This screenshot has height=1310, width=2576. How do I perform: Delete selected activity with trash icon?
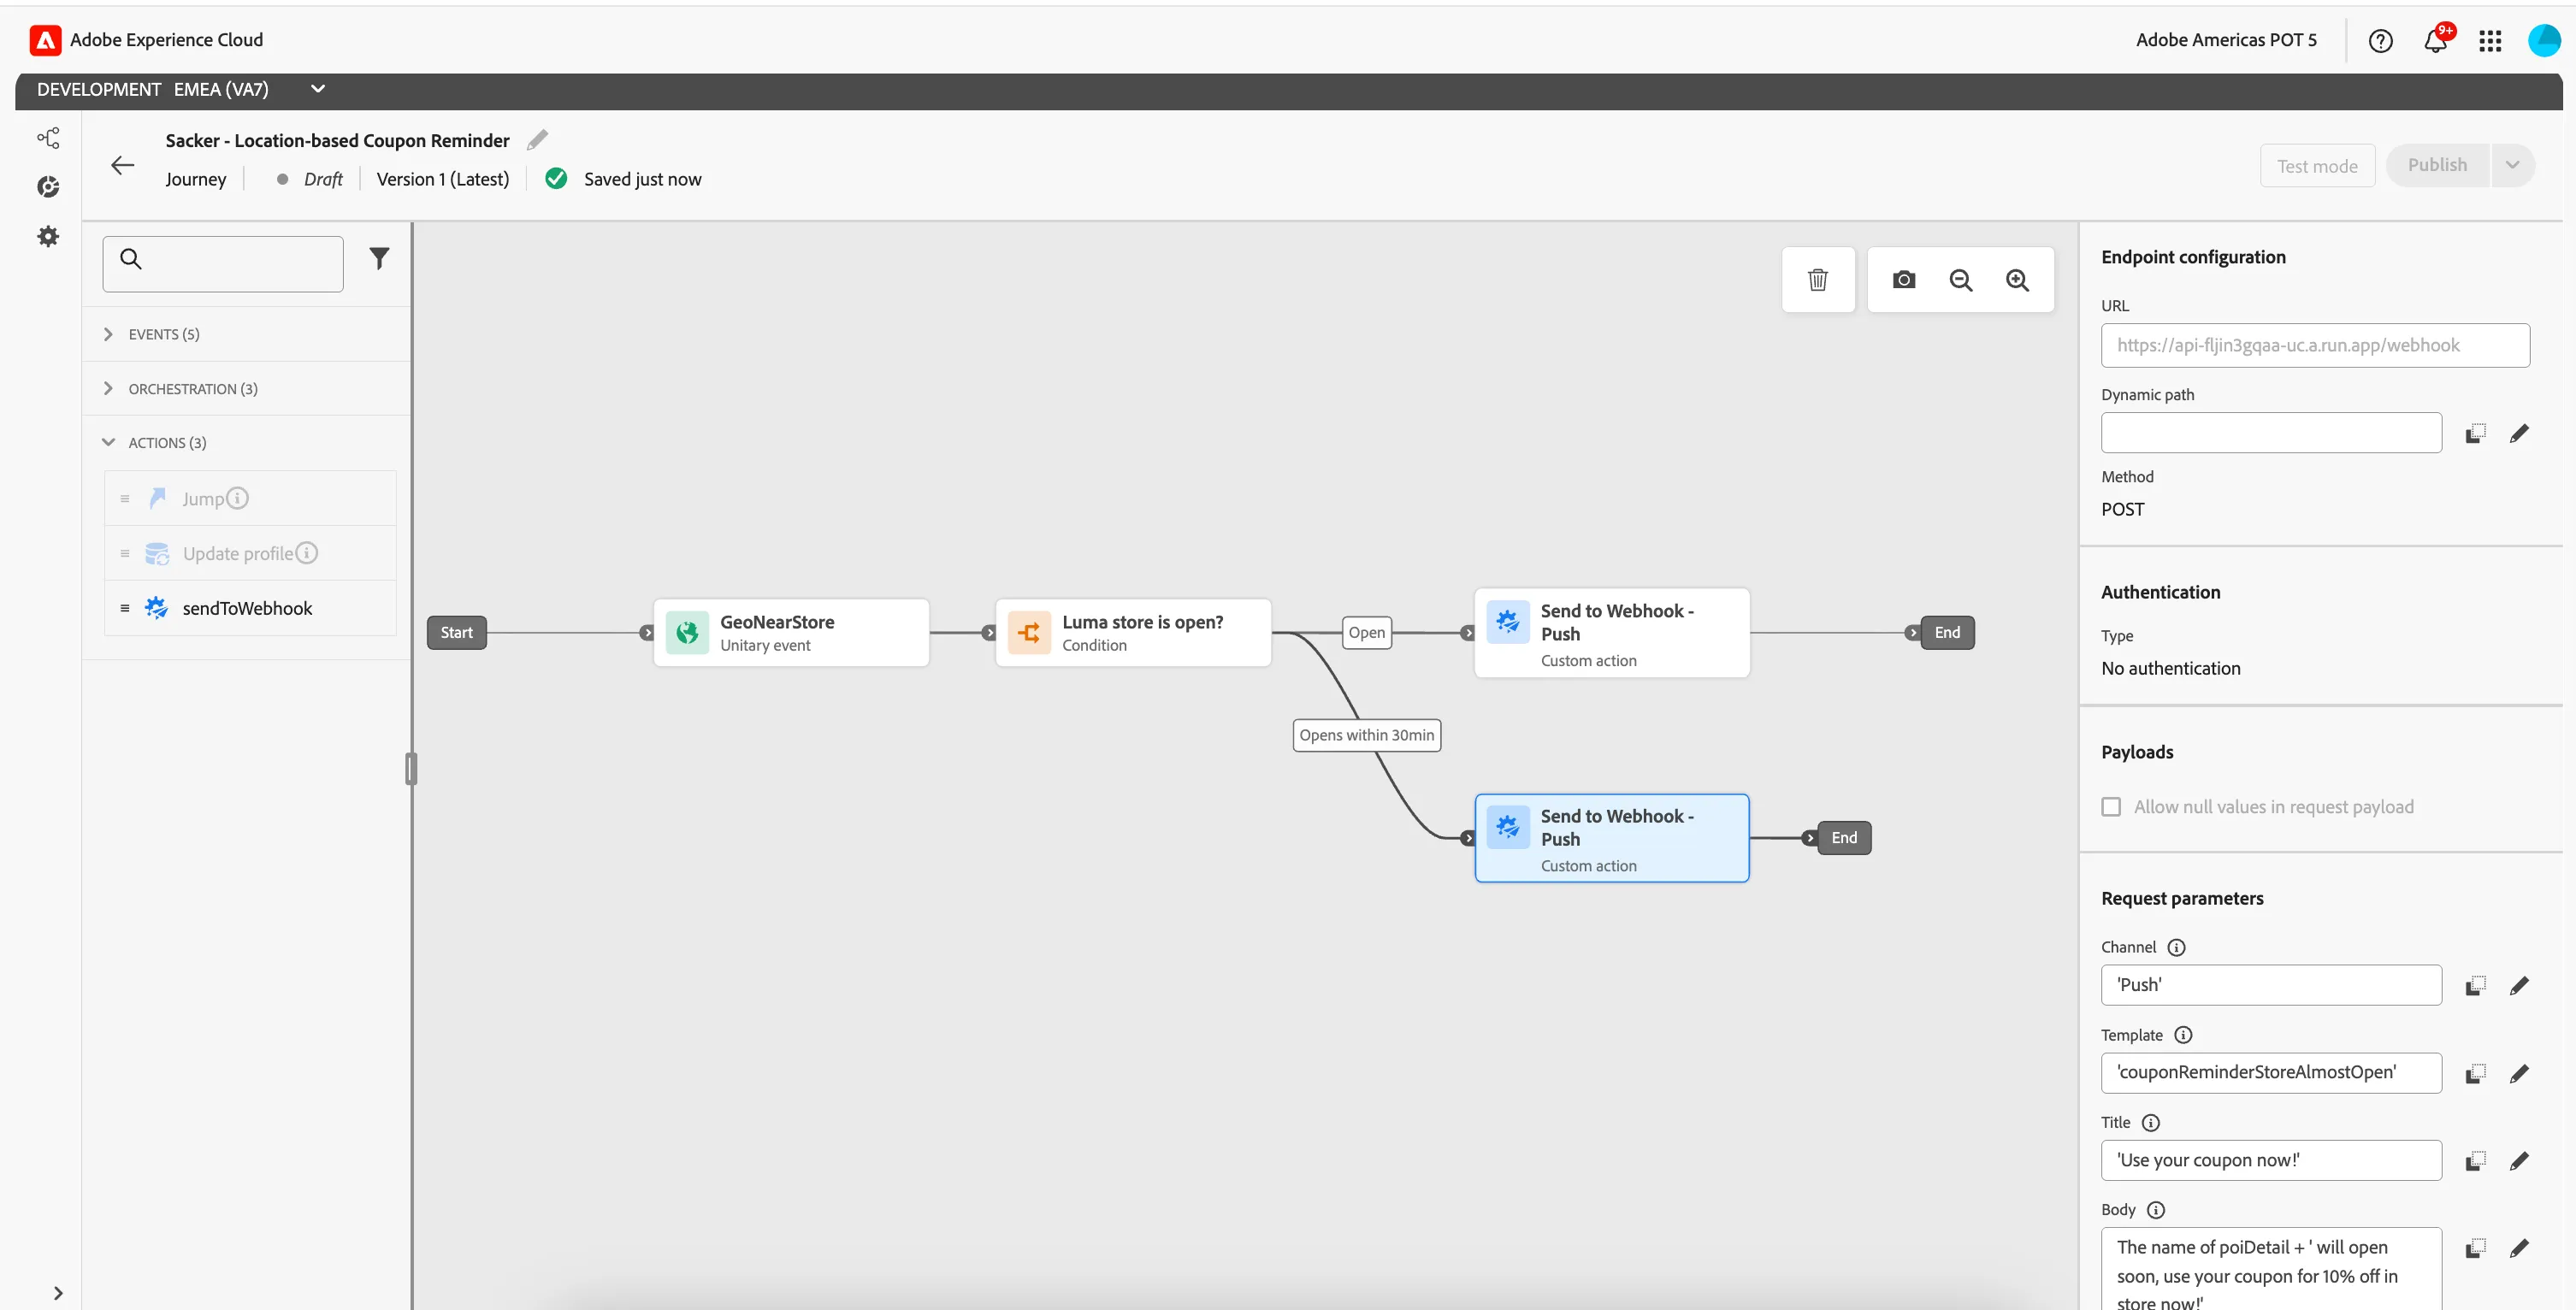(1818, 280)
